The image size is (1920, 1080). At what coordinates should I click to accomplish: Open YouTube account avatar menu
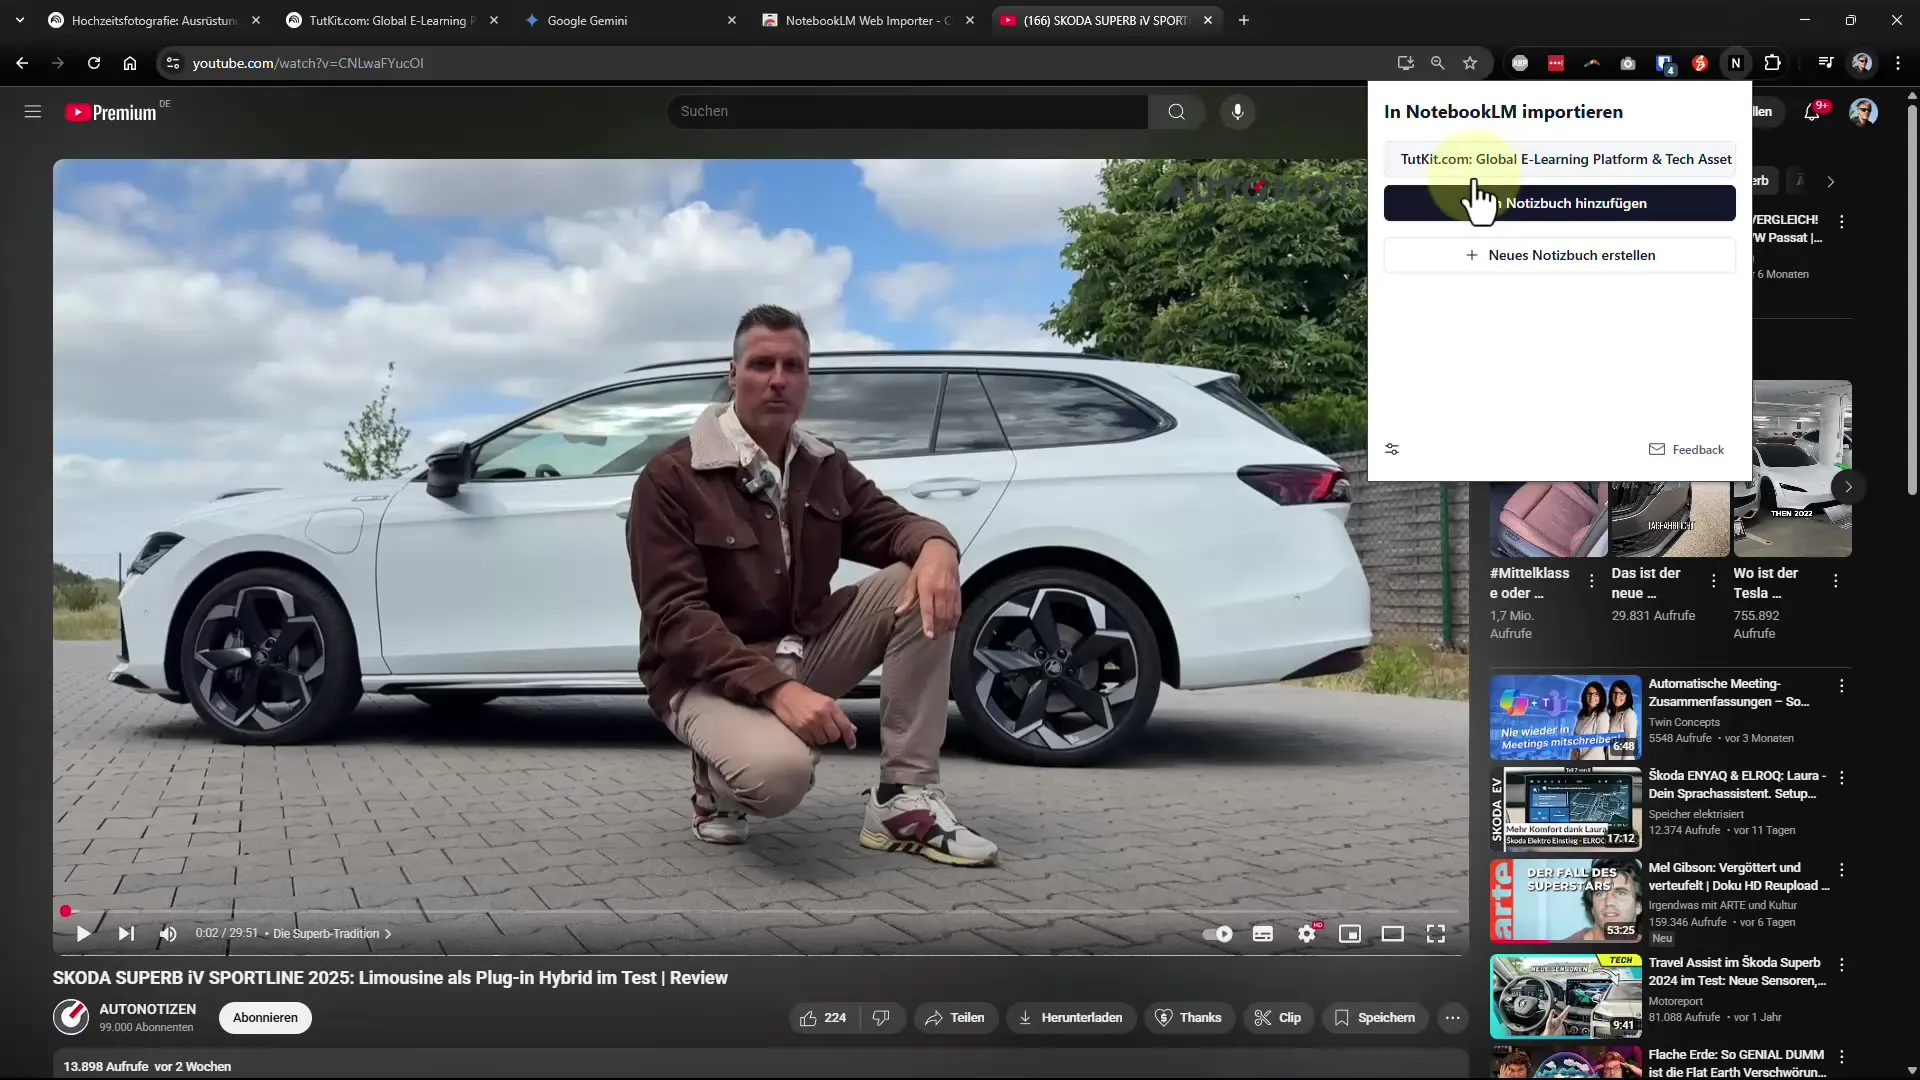(1863, 112)
